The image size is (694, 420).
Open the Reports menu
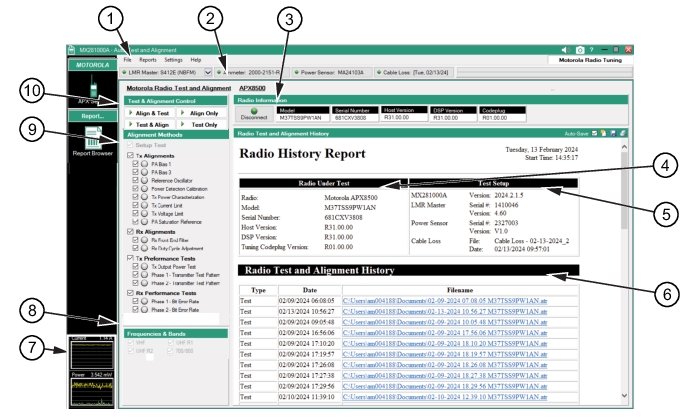click(x=148, y=60)
